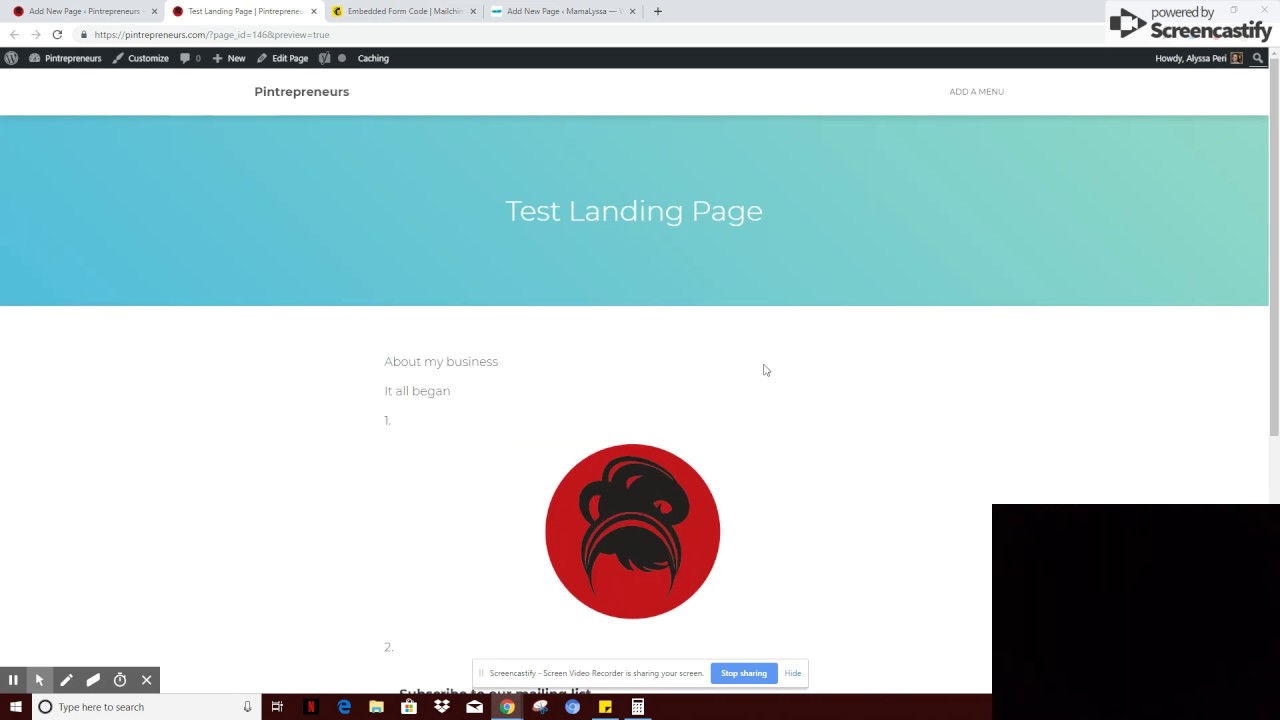Open Task View from the taskbar
This screenshot has height=720, width=1280.
(277, 707)
